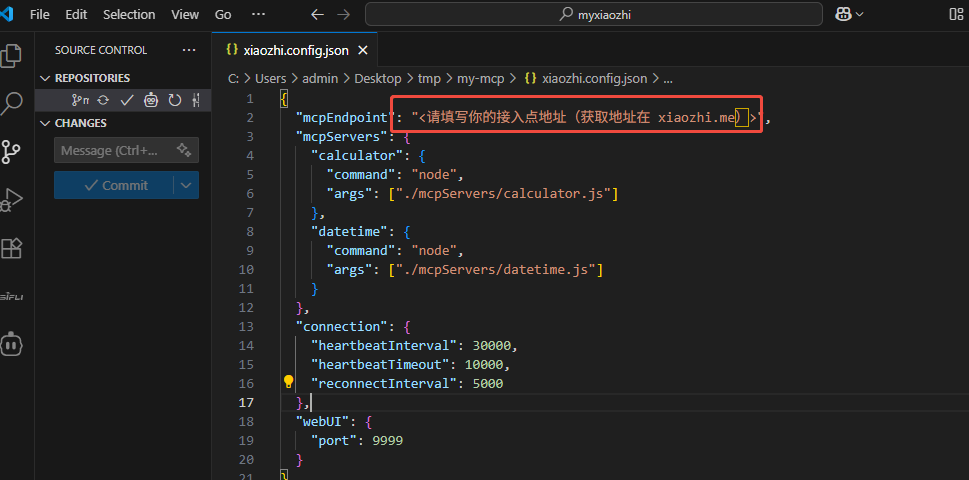Open the Explorer view in activity bar

[x=11, y=56]
